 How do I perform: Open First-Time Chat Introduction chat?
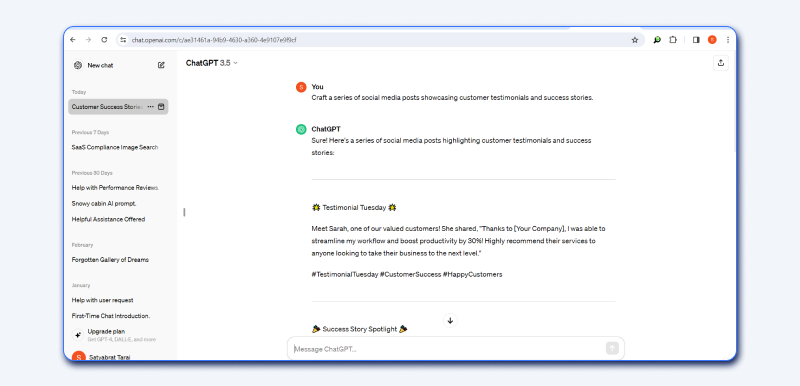pyautogui.click(x=111, y=316)
